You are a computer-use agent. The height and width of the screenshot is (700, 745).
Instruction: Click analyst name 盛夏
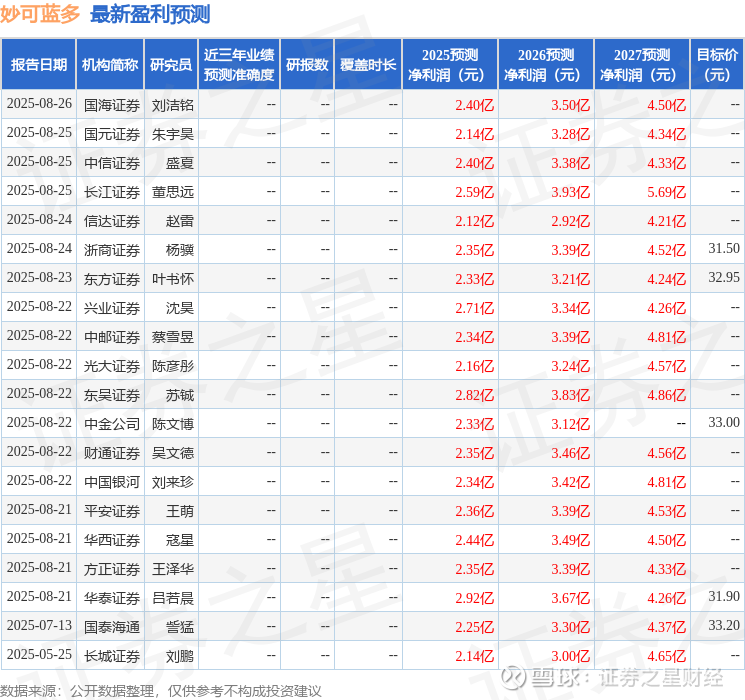(180, 163)
